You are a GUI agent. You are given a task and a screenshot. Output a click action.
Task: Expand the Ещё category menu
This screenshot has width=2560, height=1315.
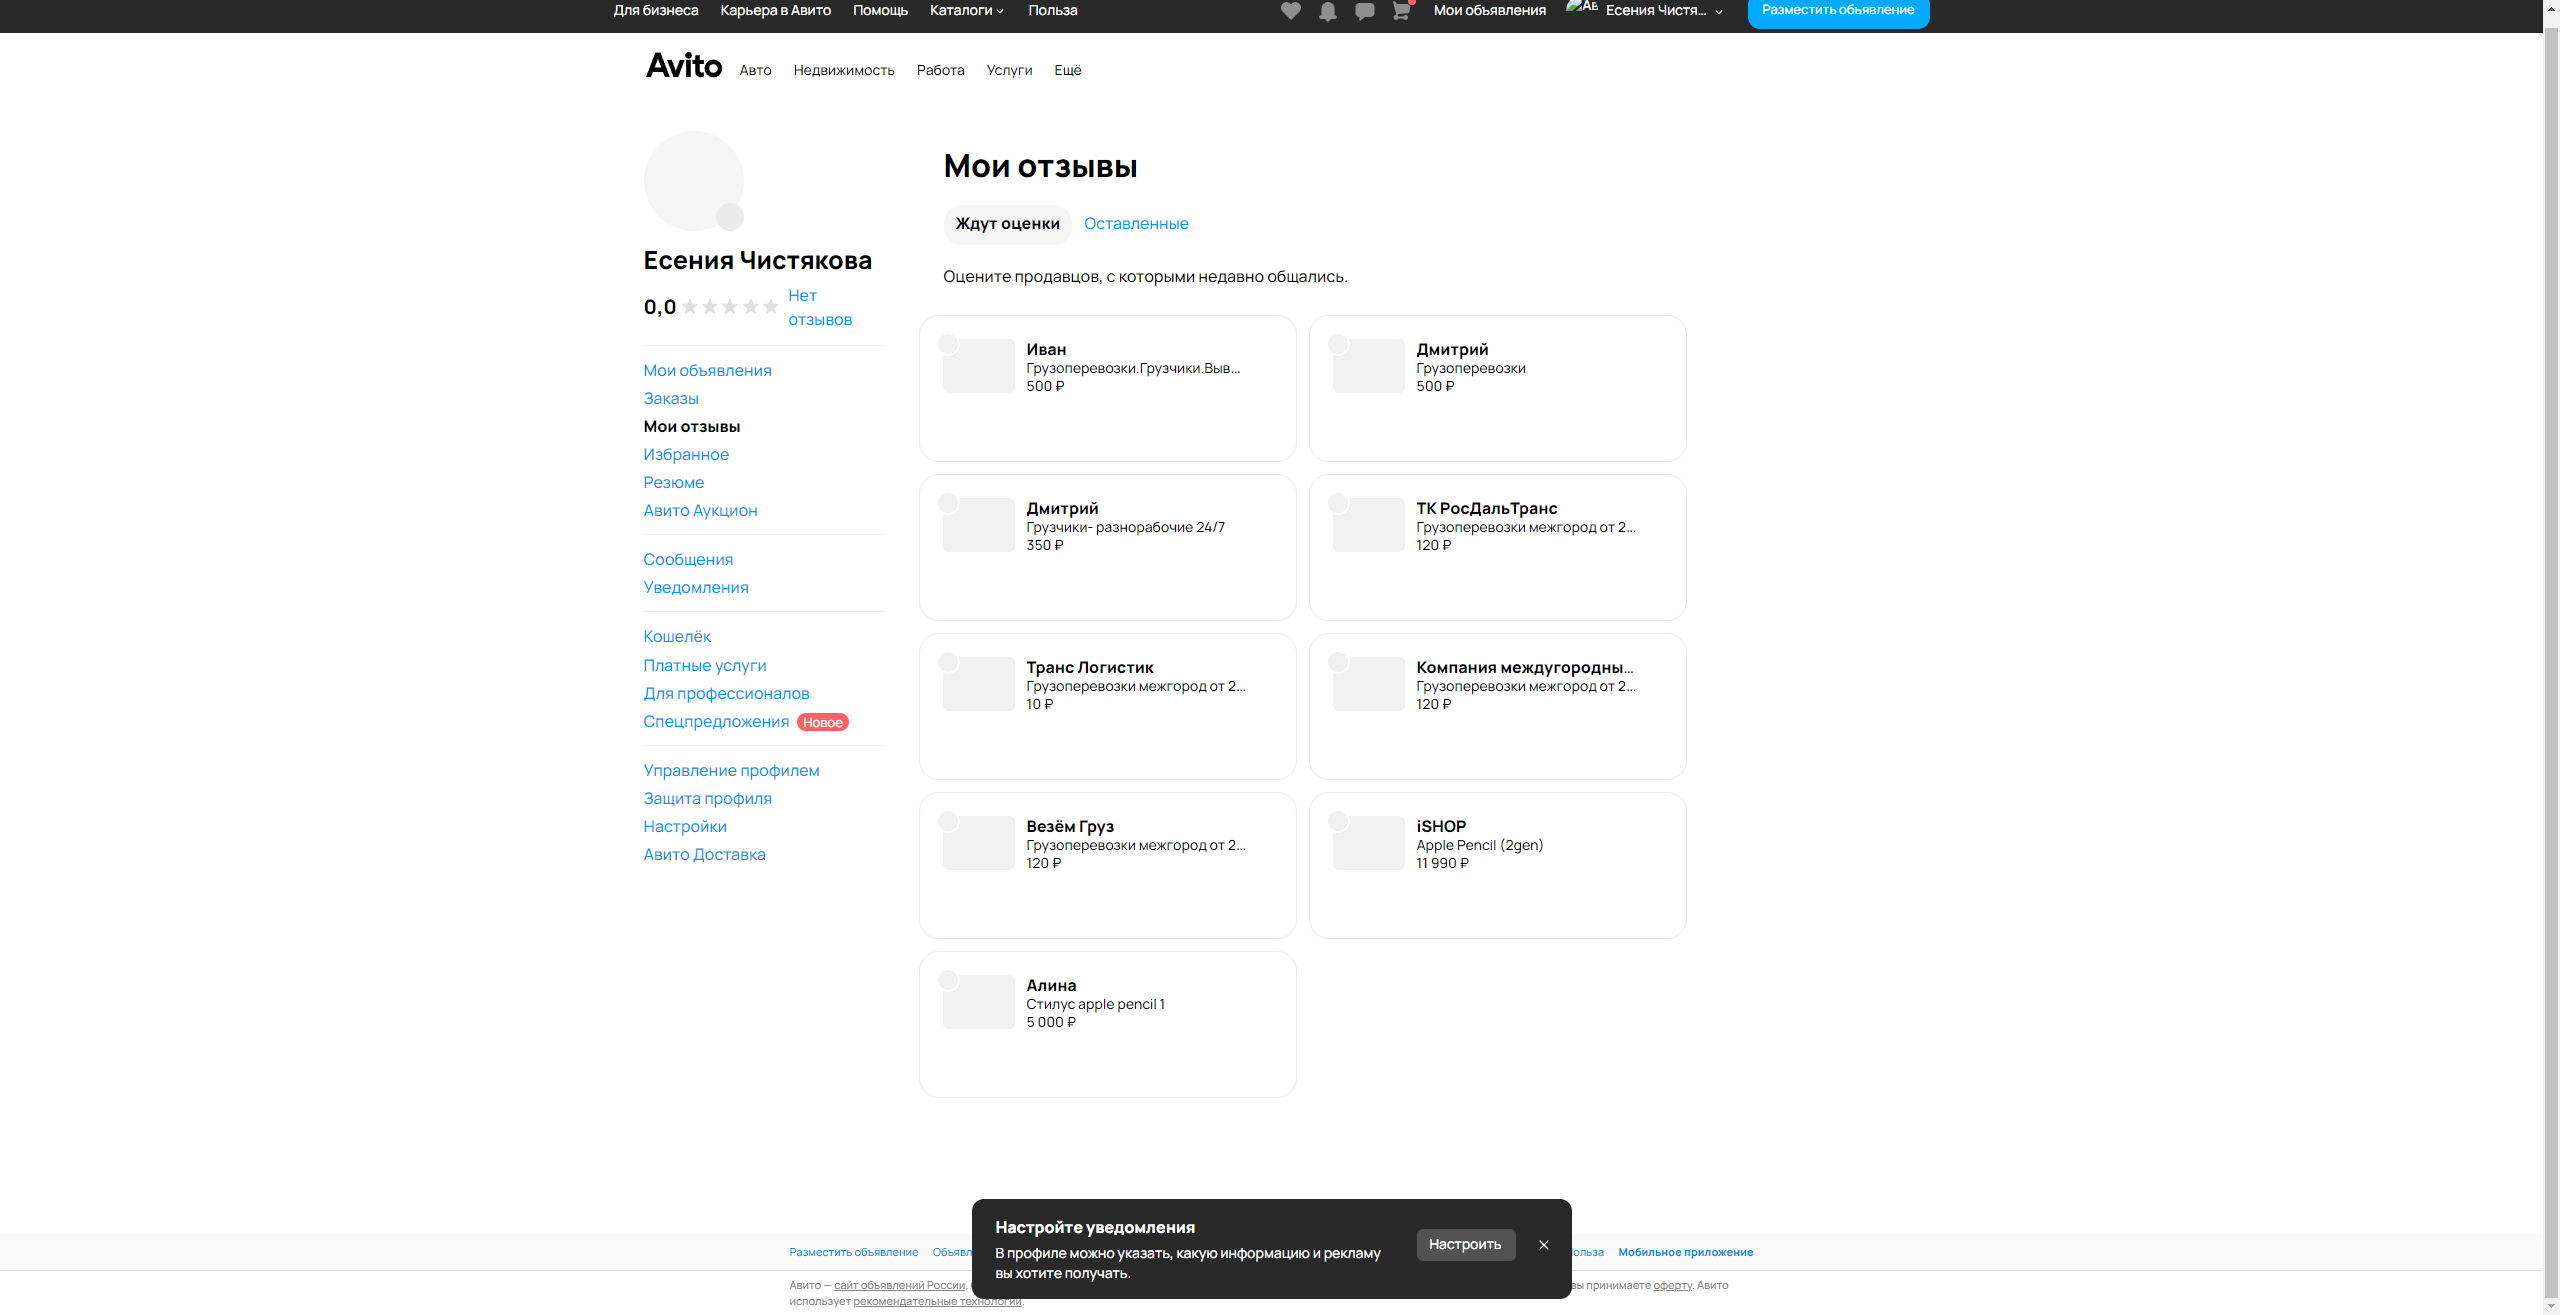[1067, 70]
